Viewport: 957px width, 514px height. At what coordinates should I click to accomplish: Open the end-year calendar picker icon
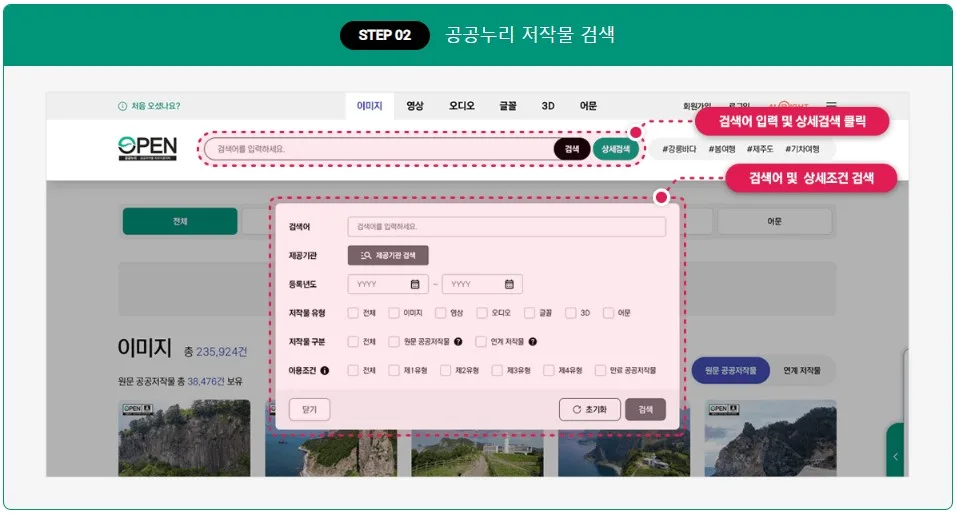tap(509, 284)
